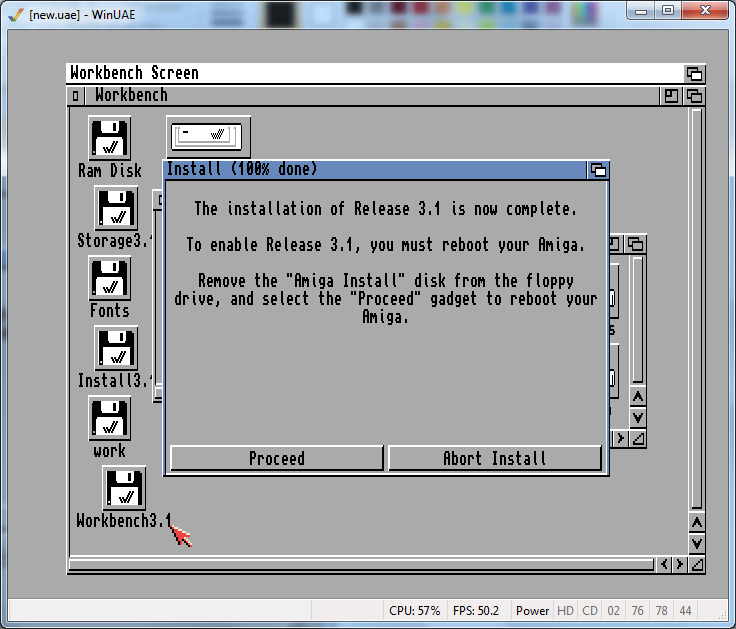
Task: Click the Workbench horizontal scrollbar
Action: pos(361,565)
